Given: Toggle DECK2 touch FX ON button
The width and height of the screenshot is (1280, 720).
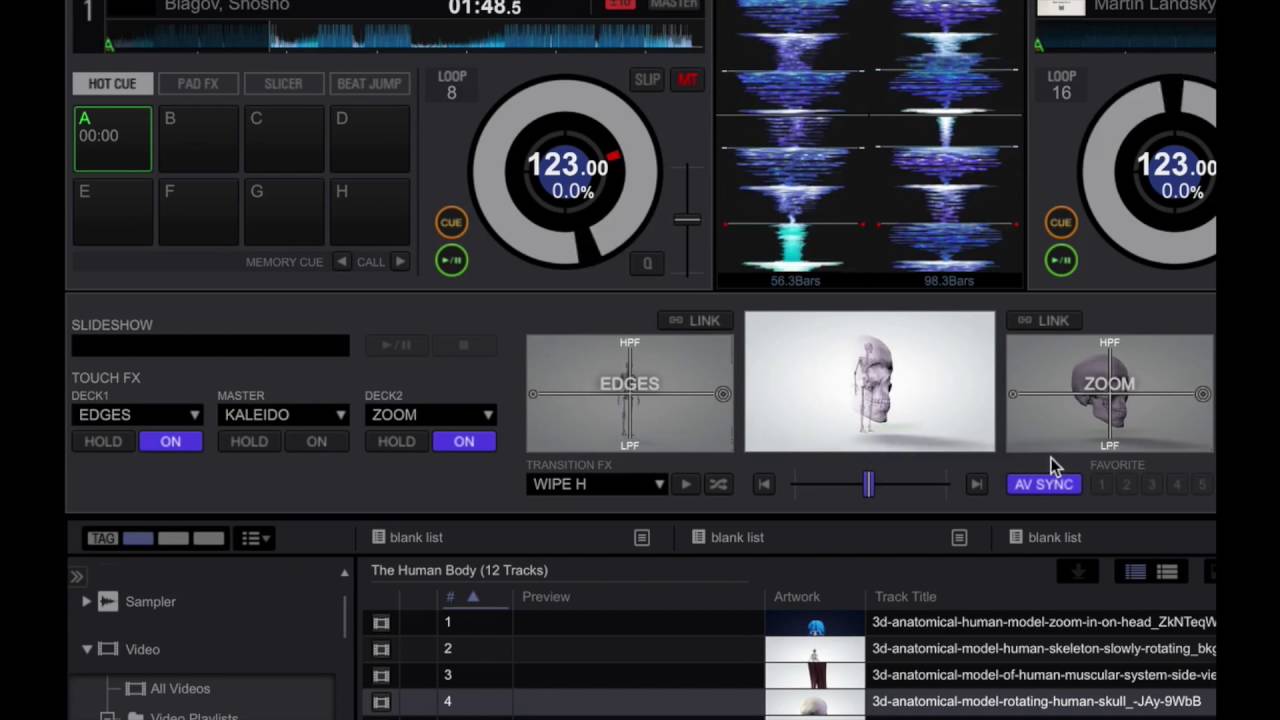Looking at the screenshot, I should pos(464,441).
